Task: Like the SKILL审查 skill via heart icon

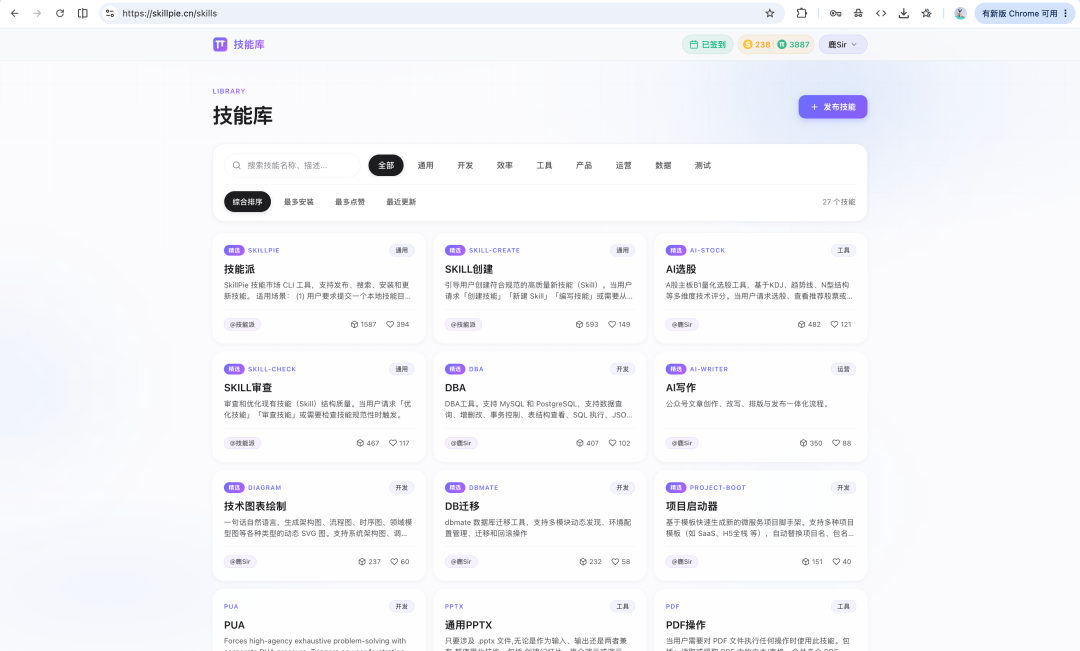Action: (393, 443)
